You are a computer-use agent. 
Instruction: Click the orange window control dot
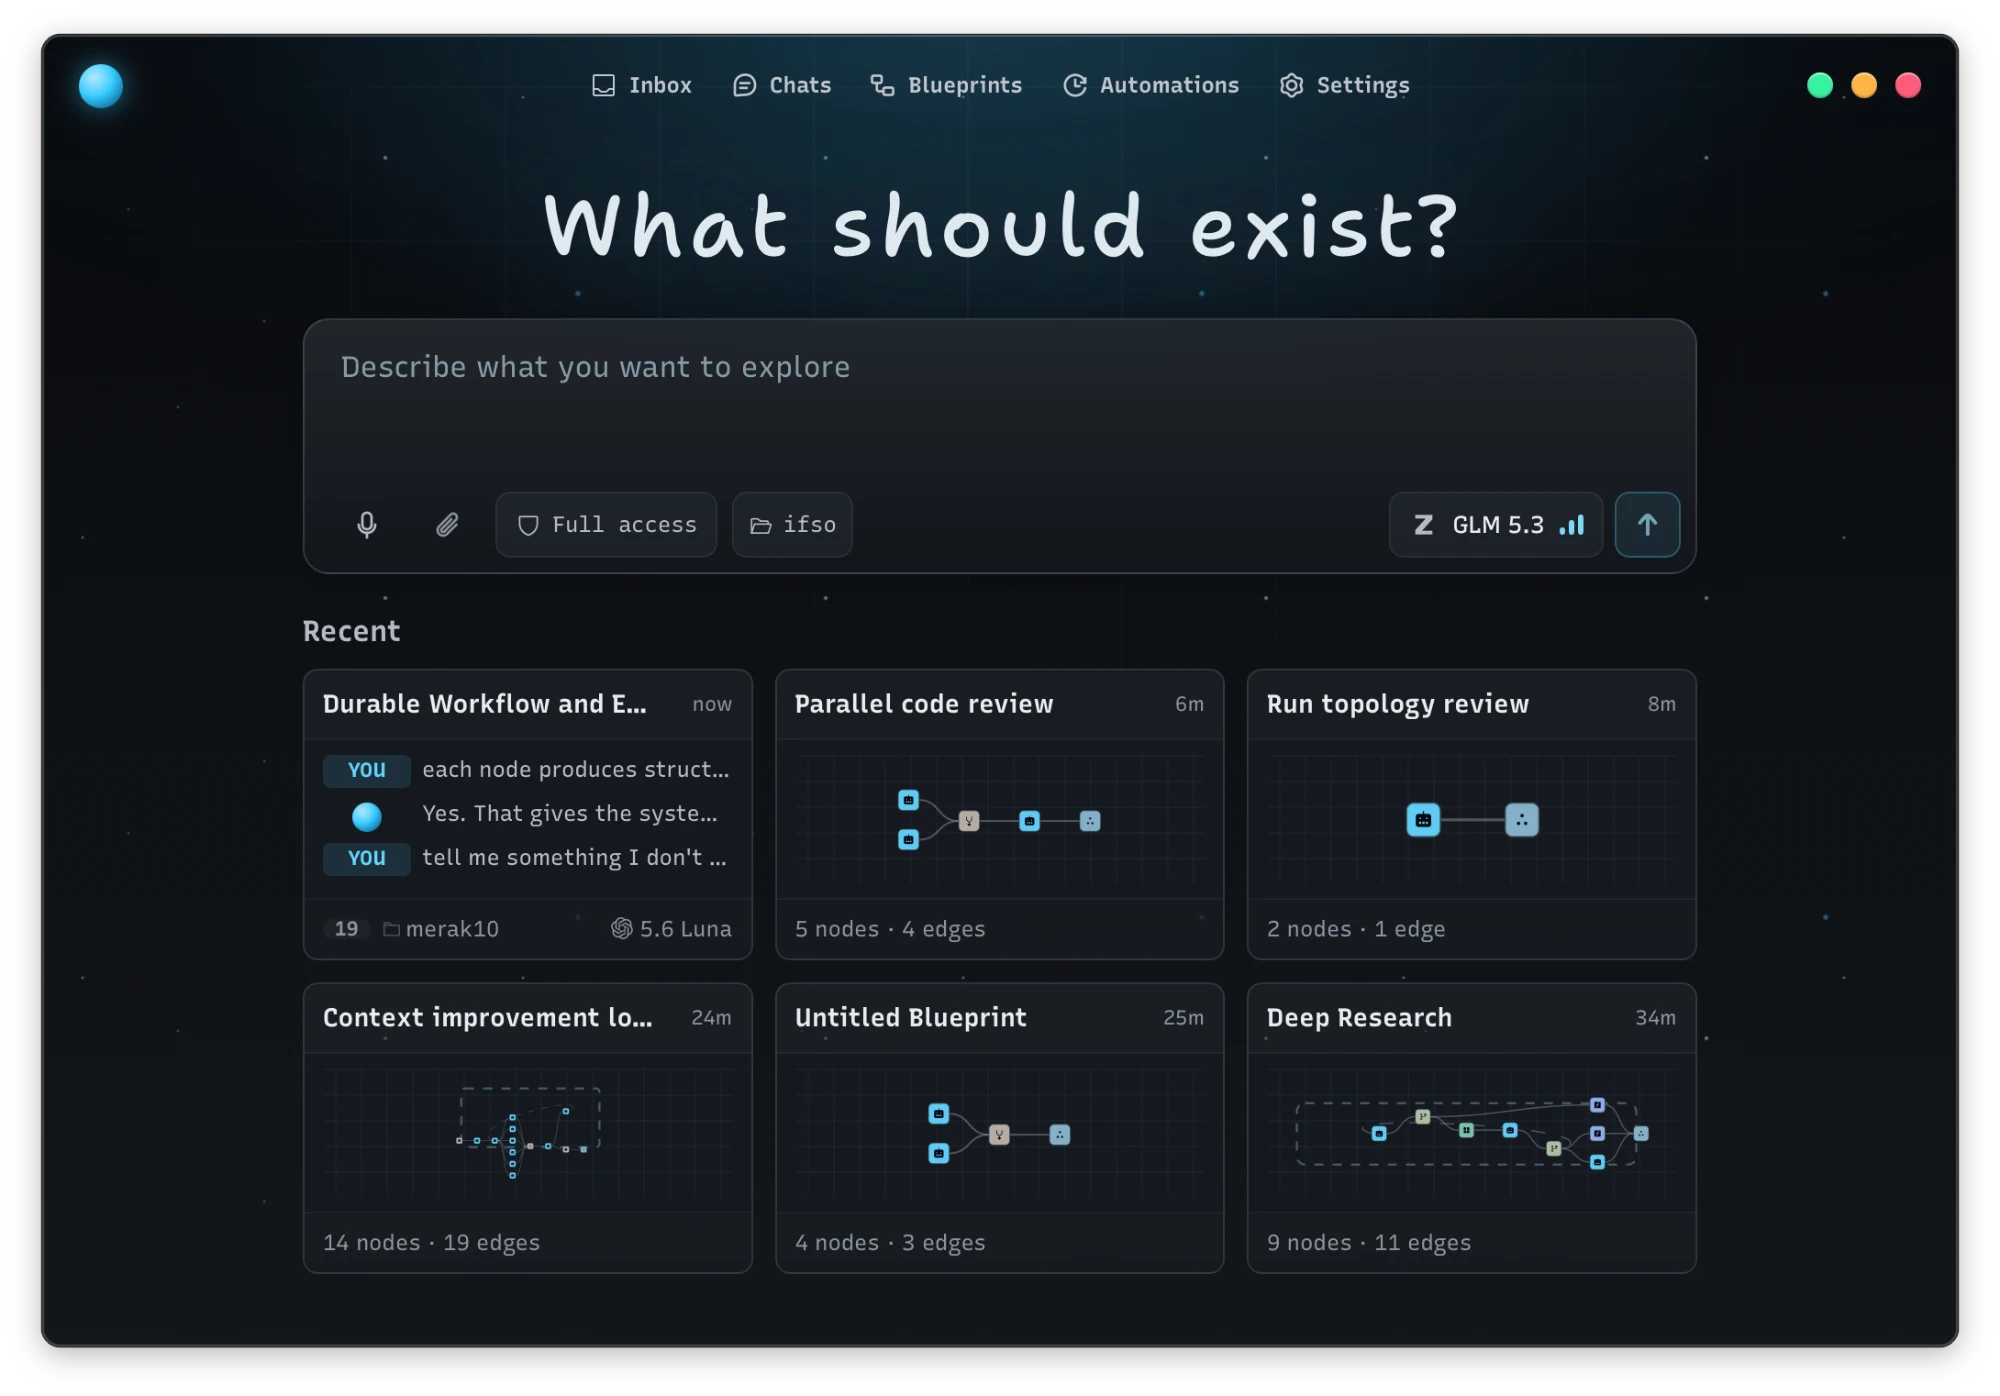point(1864,86)
